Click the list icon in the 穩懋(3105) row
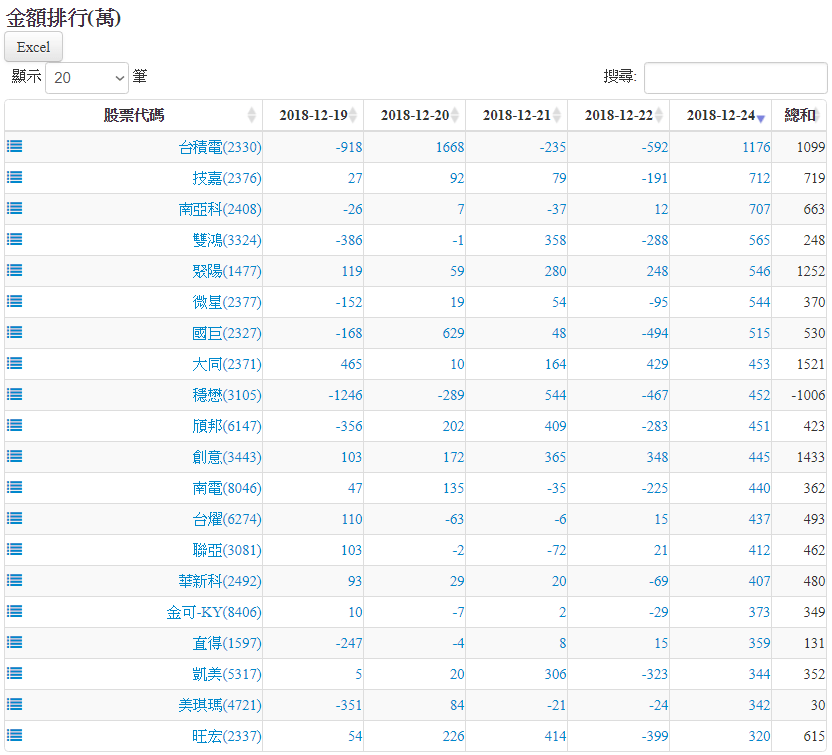Screen dimensions: 832x755 coord(15,394)
